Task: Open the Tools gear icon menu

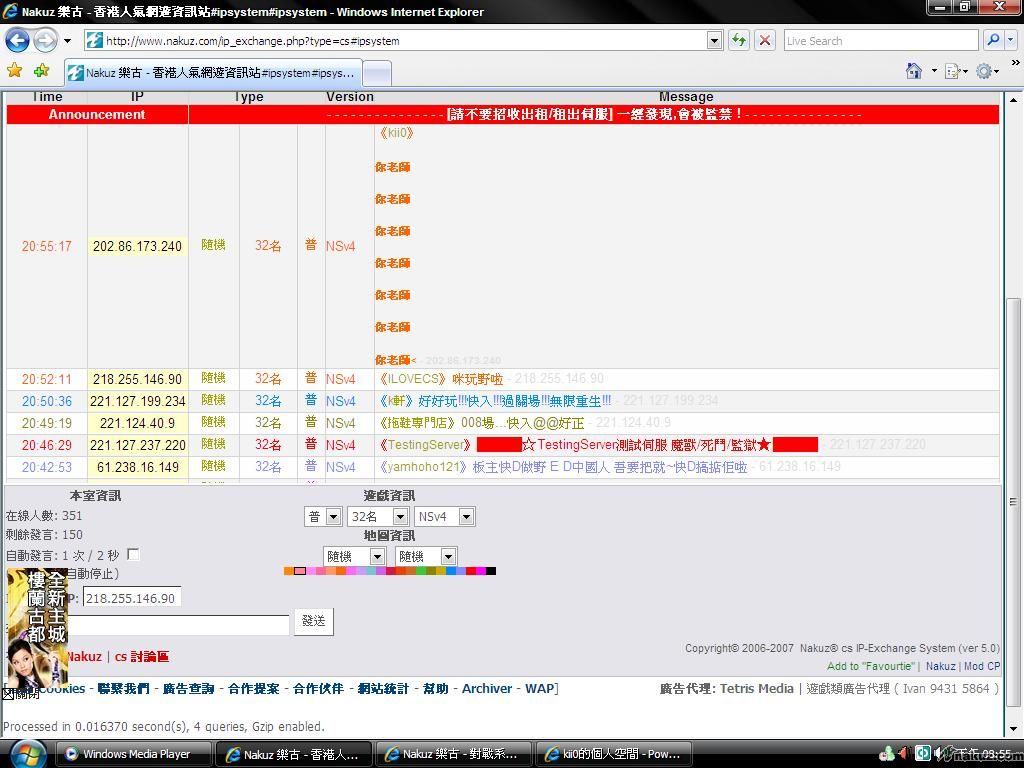Action: click(984, 71)
